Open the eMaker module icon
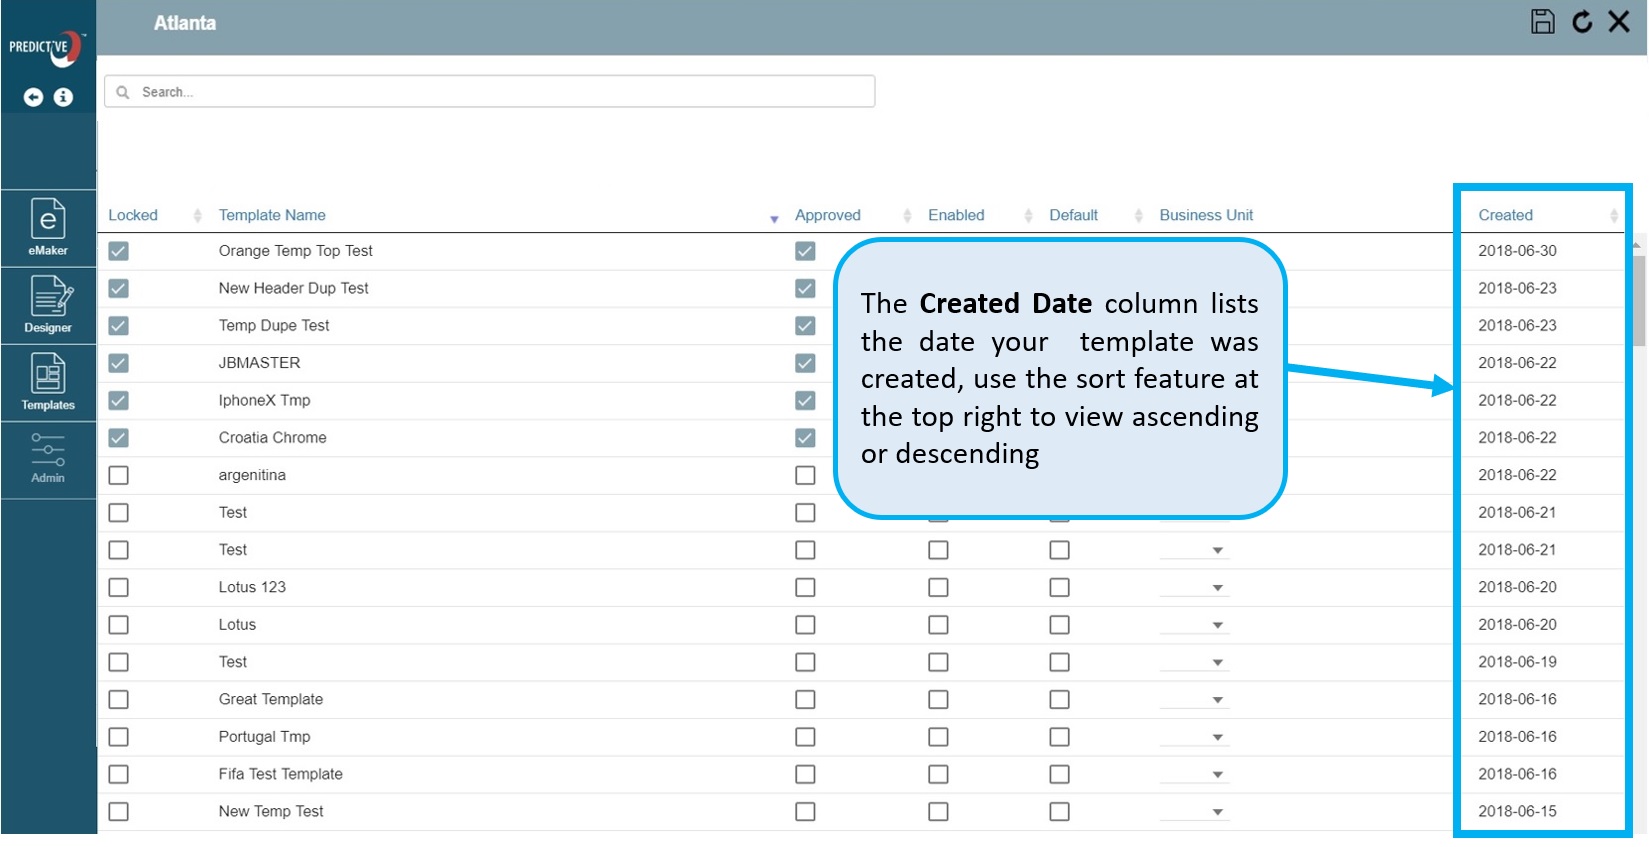 pos(48,227)
